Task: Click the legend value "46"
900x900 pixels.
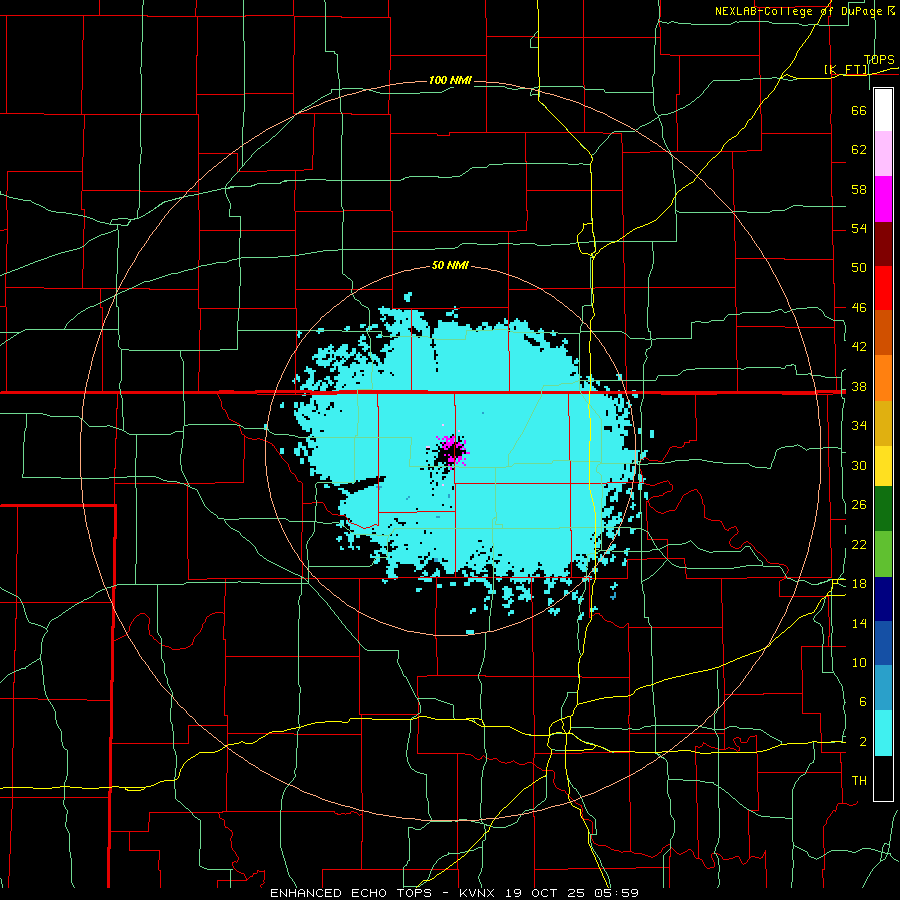Action: pos(859,308)
